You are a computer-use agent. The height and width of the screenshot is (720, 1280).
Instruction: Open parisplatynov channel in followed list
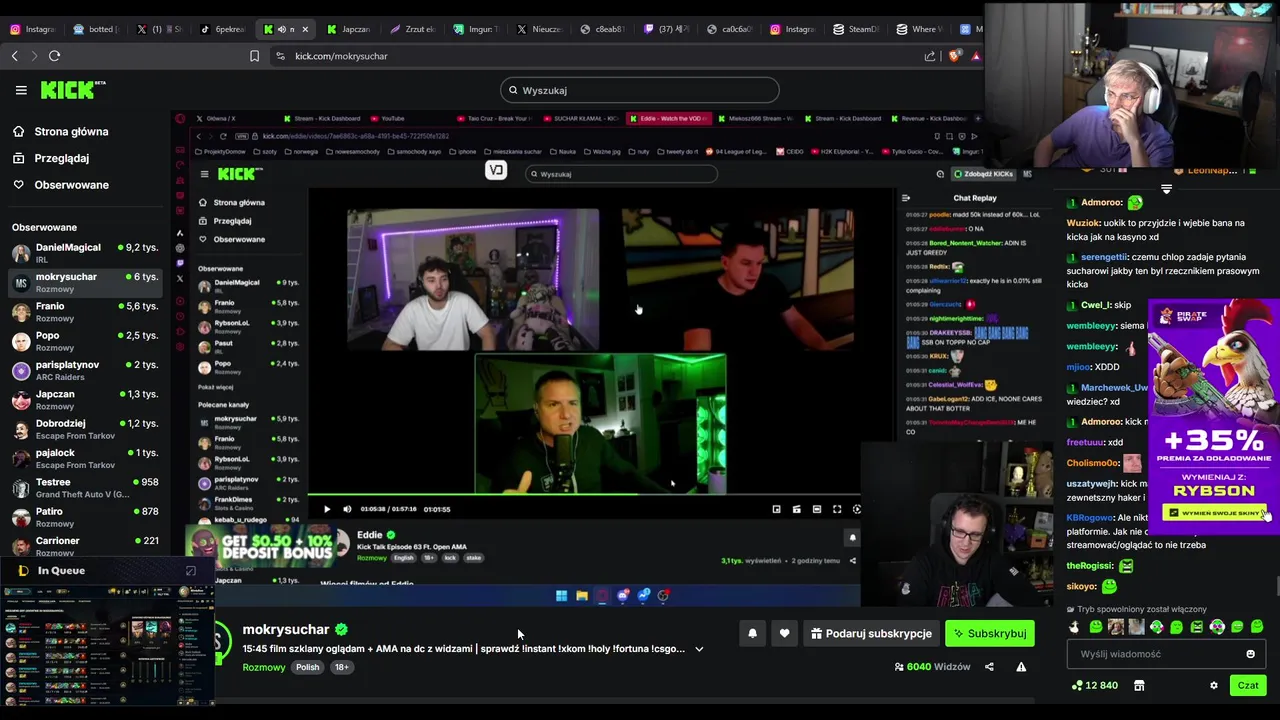[x=84, y=370]
